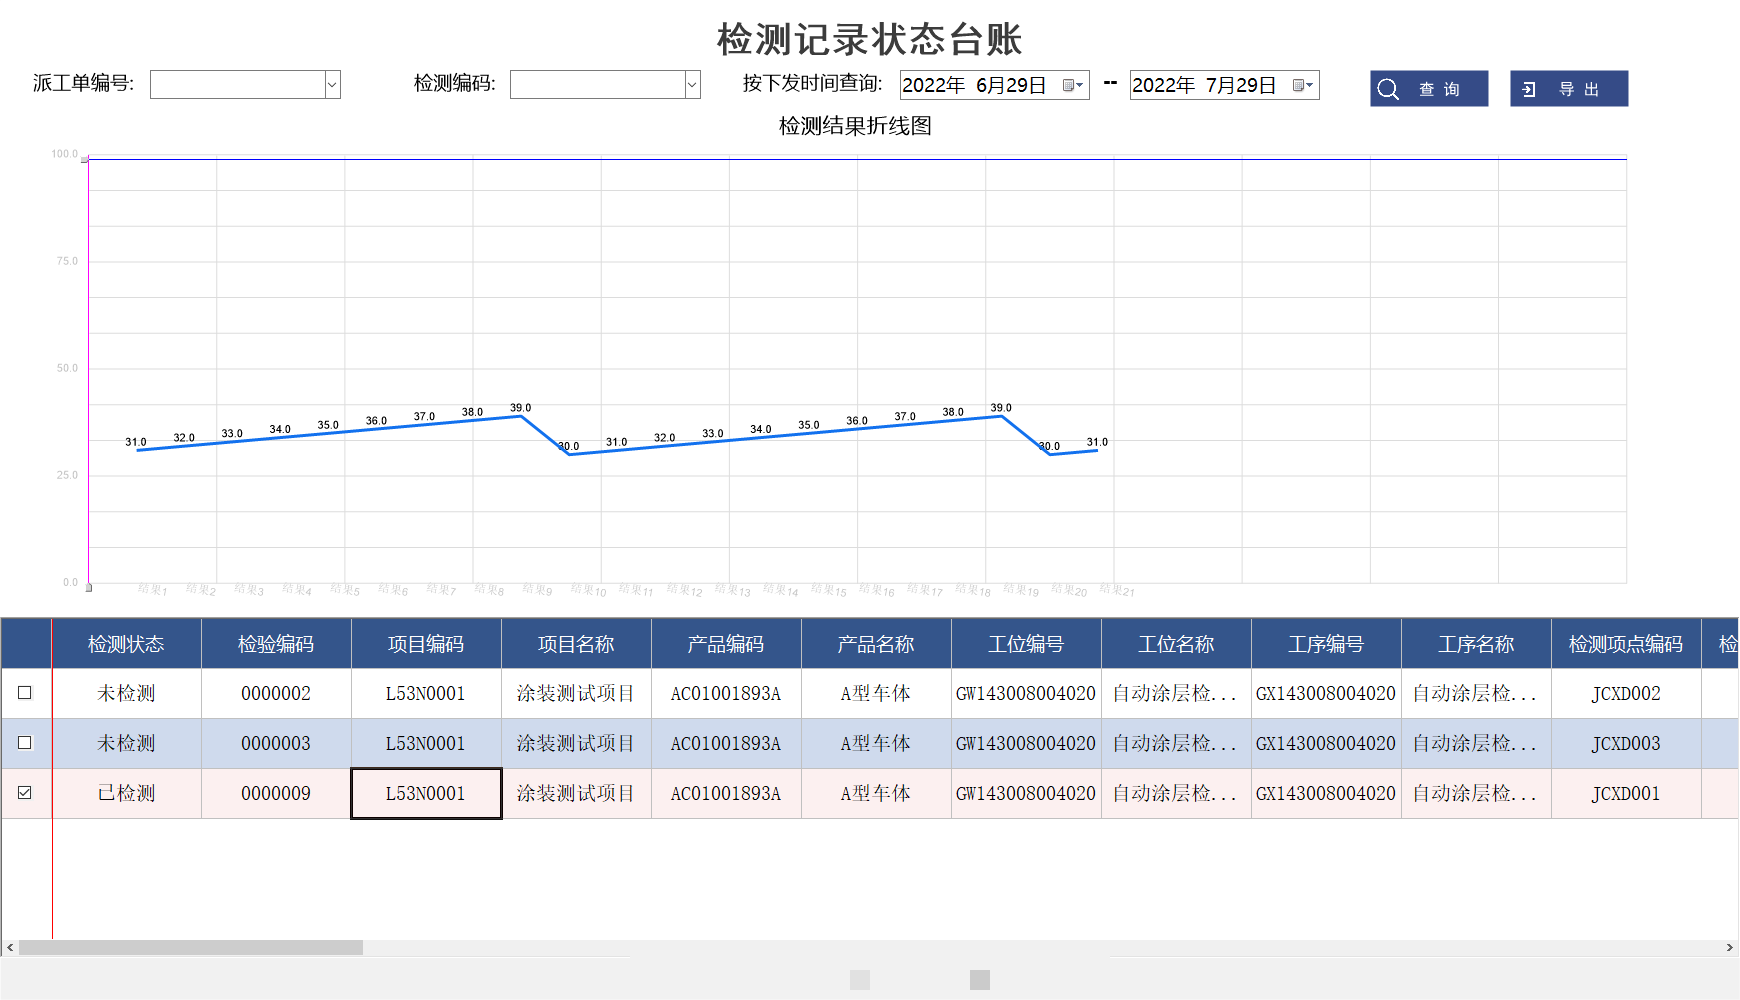The width and height of the screenshot is (1740, 1000).
Task: Click GW143008004020 cell in row 0000002
Action: point(1026,693)
